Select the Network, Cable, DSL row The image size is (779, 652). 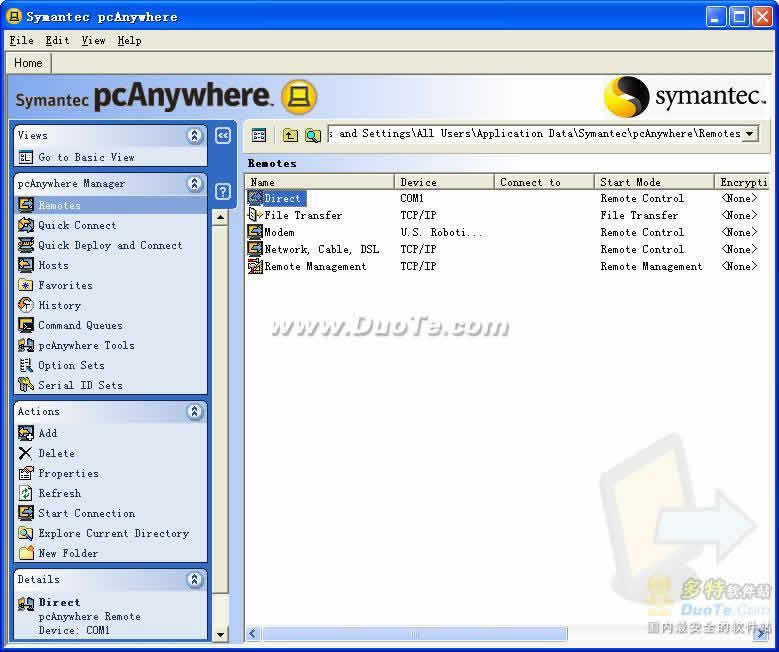click(507, 249)
